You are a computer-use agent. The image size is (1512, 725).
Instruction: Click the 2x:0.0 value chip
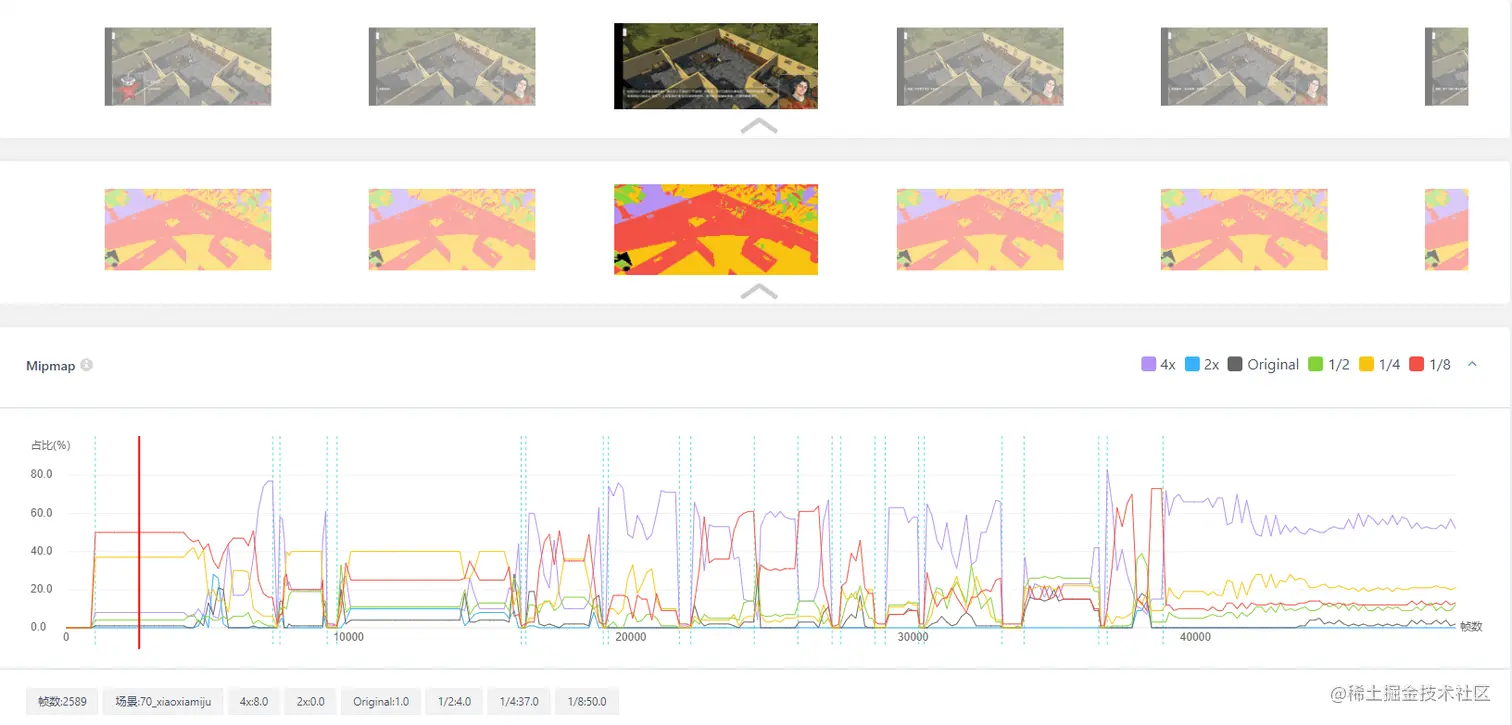tap(311, 702)
